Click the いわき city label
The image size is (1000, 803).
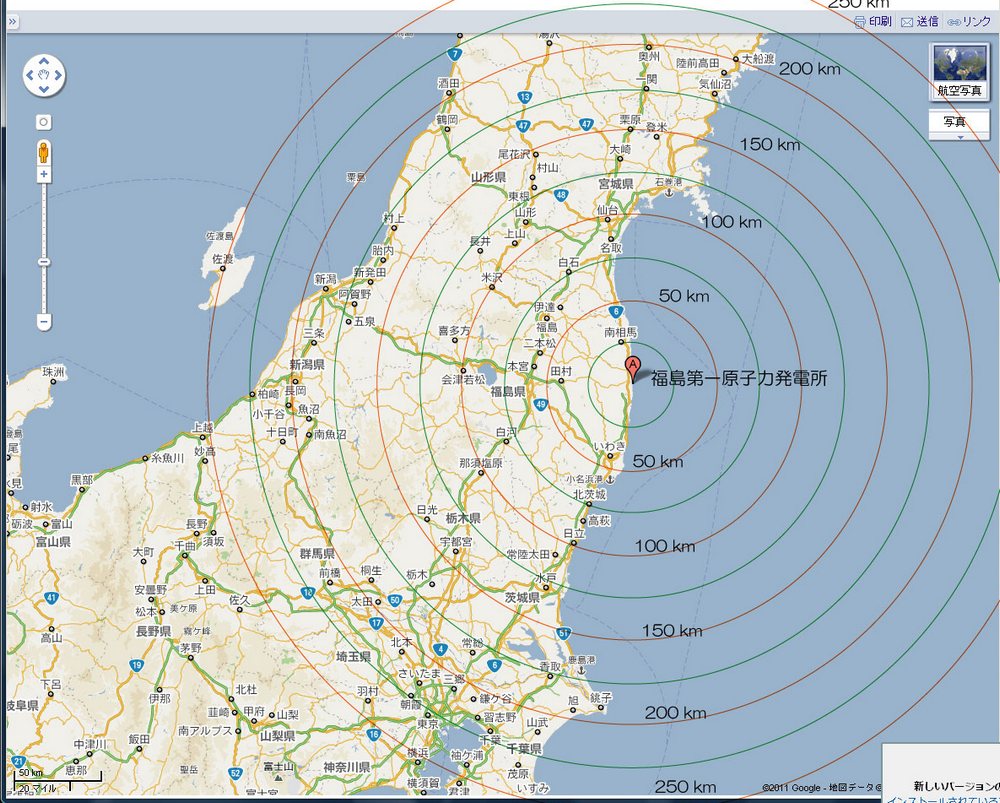coord(610,446)
